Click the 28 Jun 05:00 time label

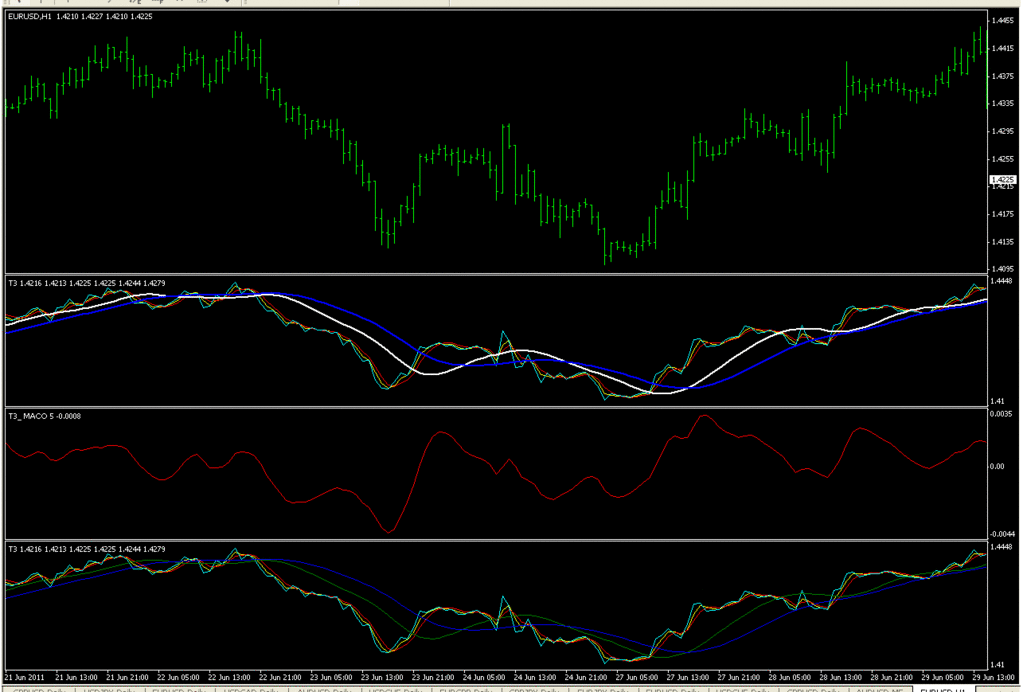coord(789,678)
